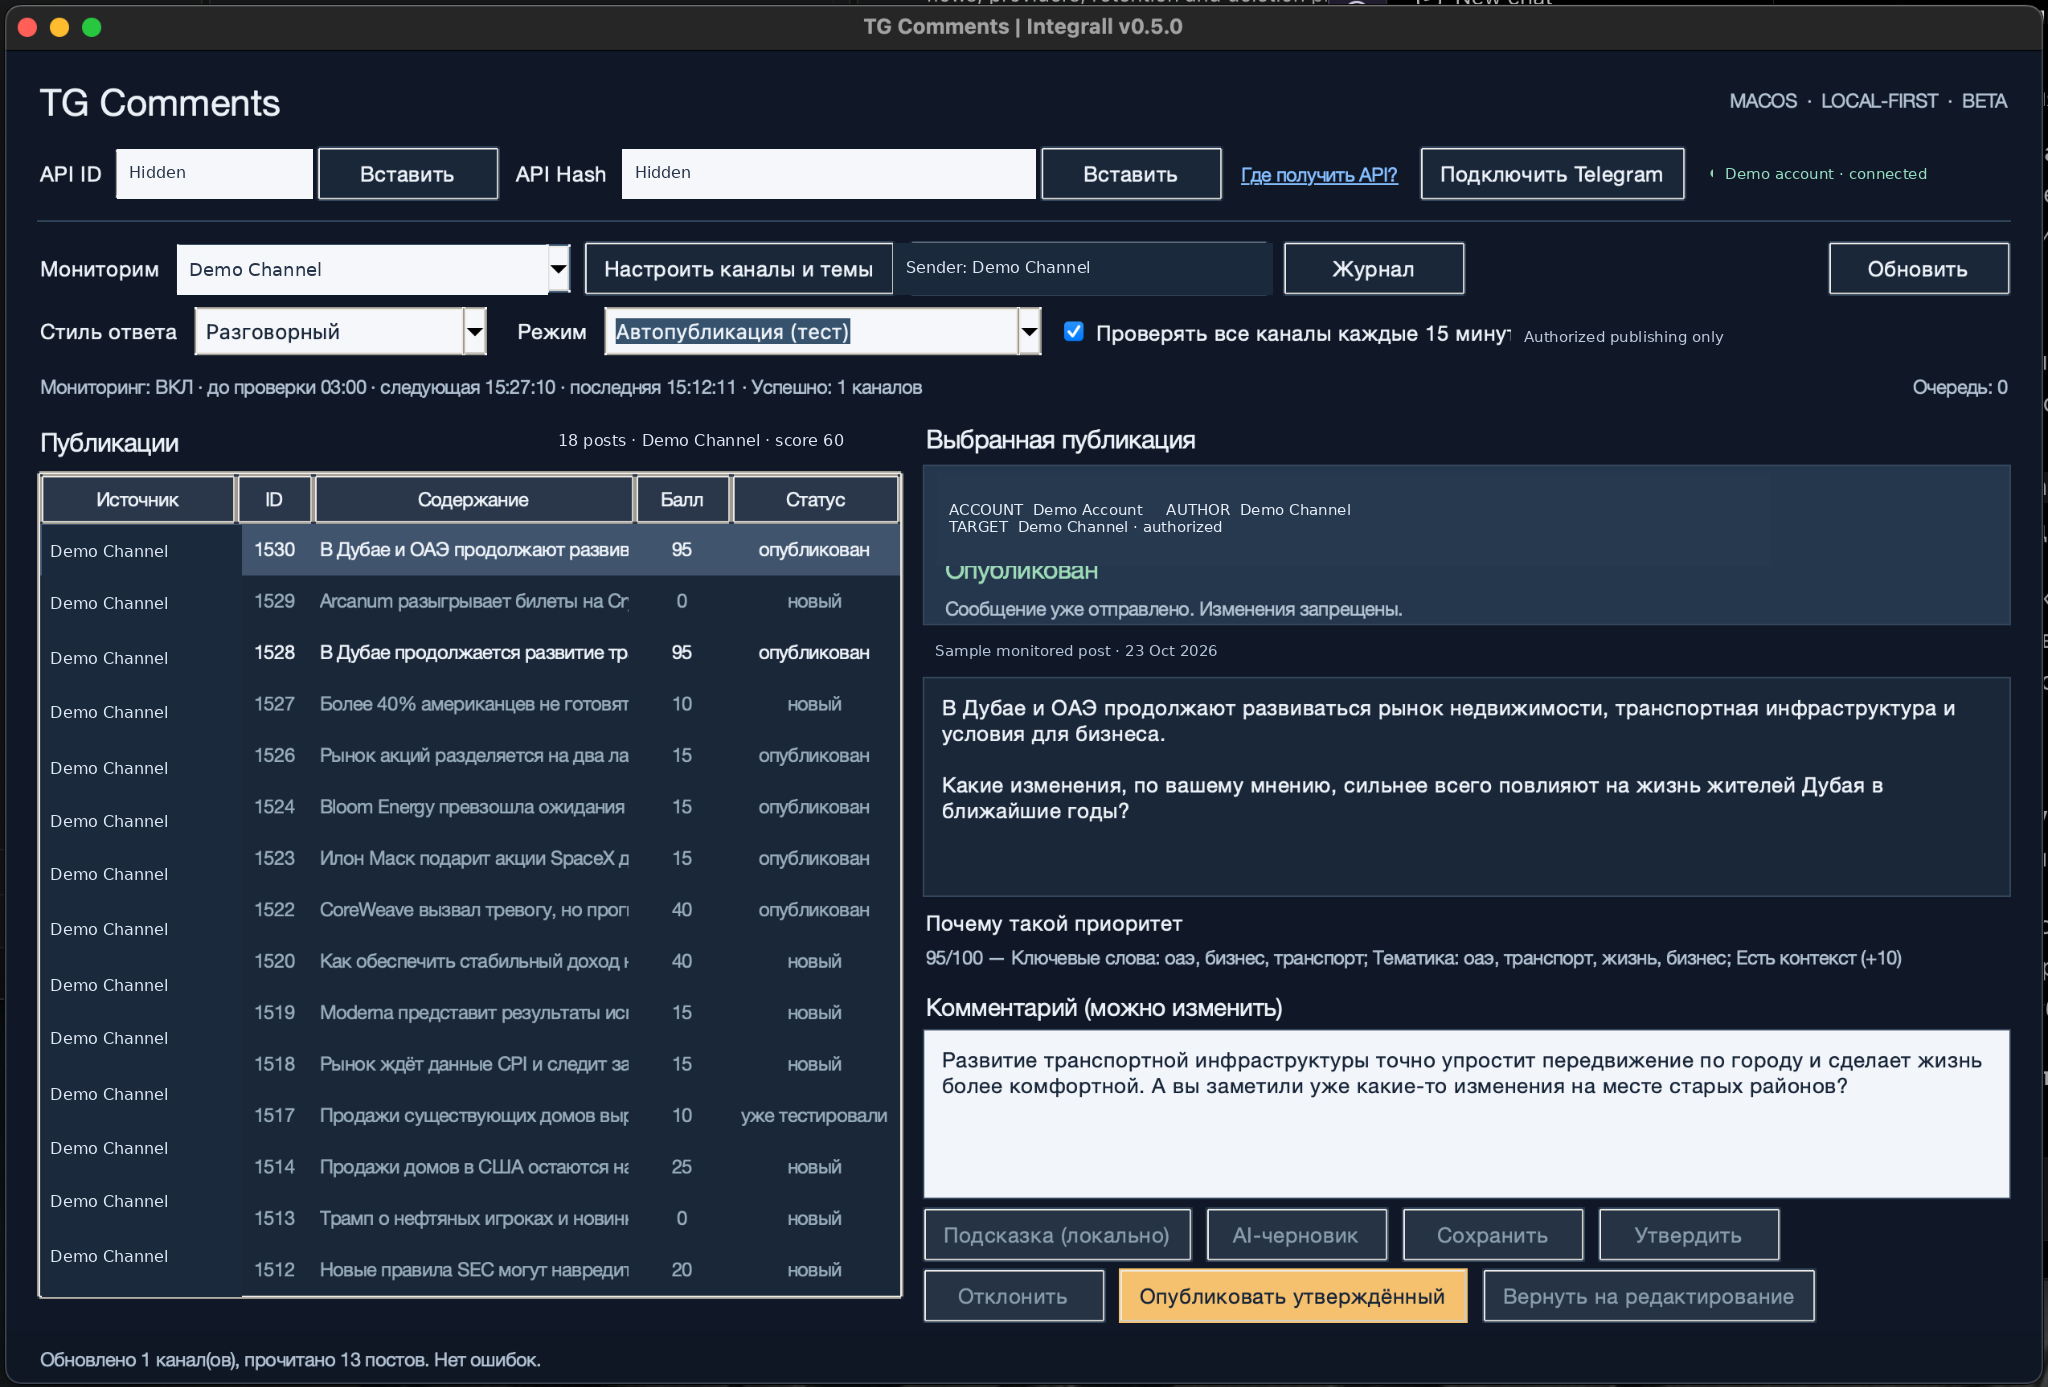The image size is (2048, 1387).
Task: Expand the Режим dropdown arrow
Action: (x=1029, y=332)
